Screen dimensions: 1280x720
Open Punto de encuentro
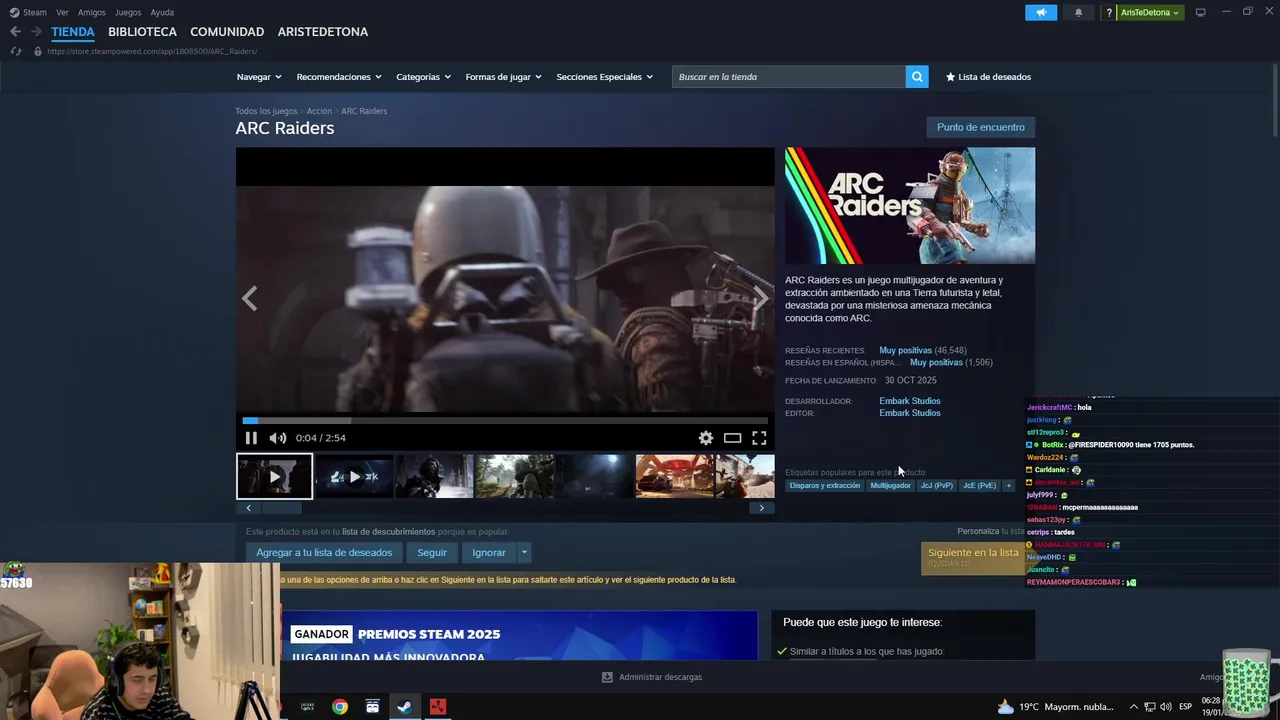click(980, 127)
